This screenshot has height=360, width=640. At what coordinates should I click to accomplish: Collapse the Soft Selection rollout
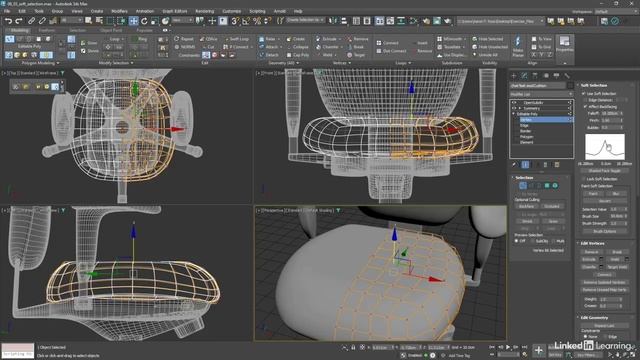click(593, 85)
